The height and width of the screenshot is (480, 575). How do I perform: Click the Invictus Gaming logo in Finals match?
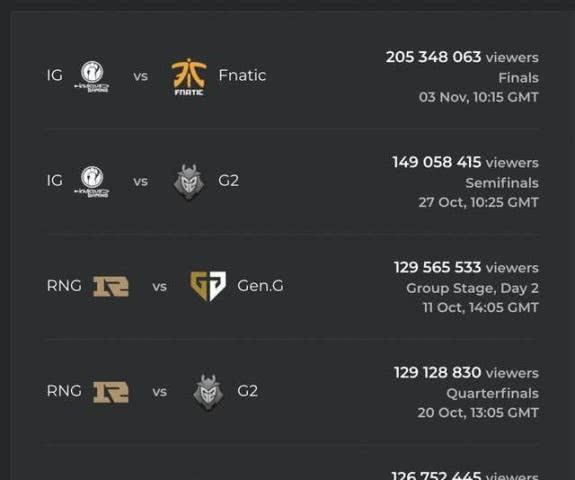coord(92,77)
